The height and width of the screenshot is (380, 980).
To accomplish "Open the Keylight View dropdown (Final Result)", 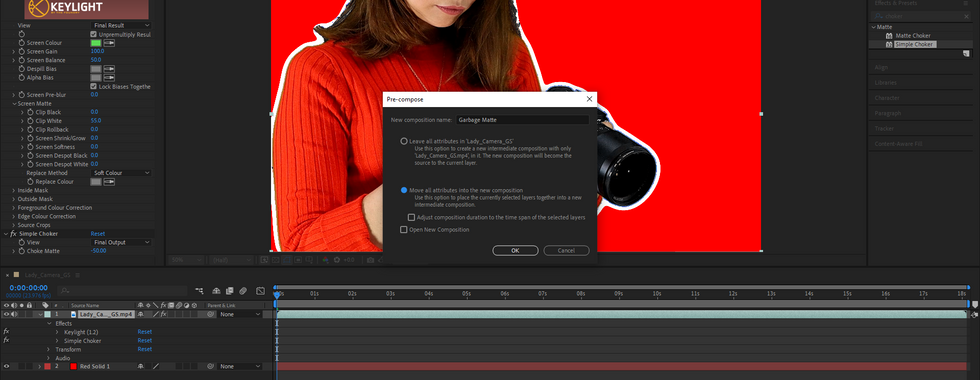I will coord(121,26).
